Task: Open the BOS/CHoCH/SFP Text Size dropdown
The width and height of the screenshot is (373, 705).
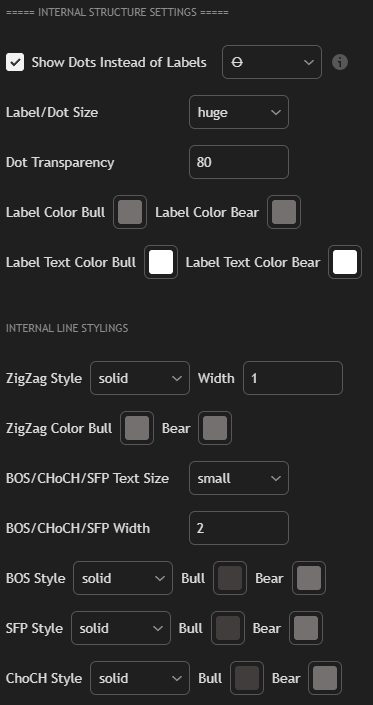Action: (239, 478)
